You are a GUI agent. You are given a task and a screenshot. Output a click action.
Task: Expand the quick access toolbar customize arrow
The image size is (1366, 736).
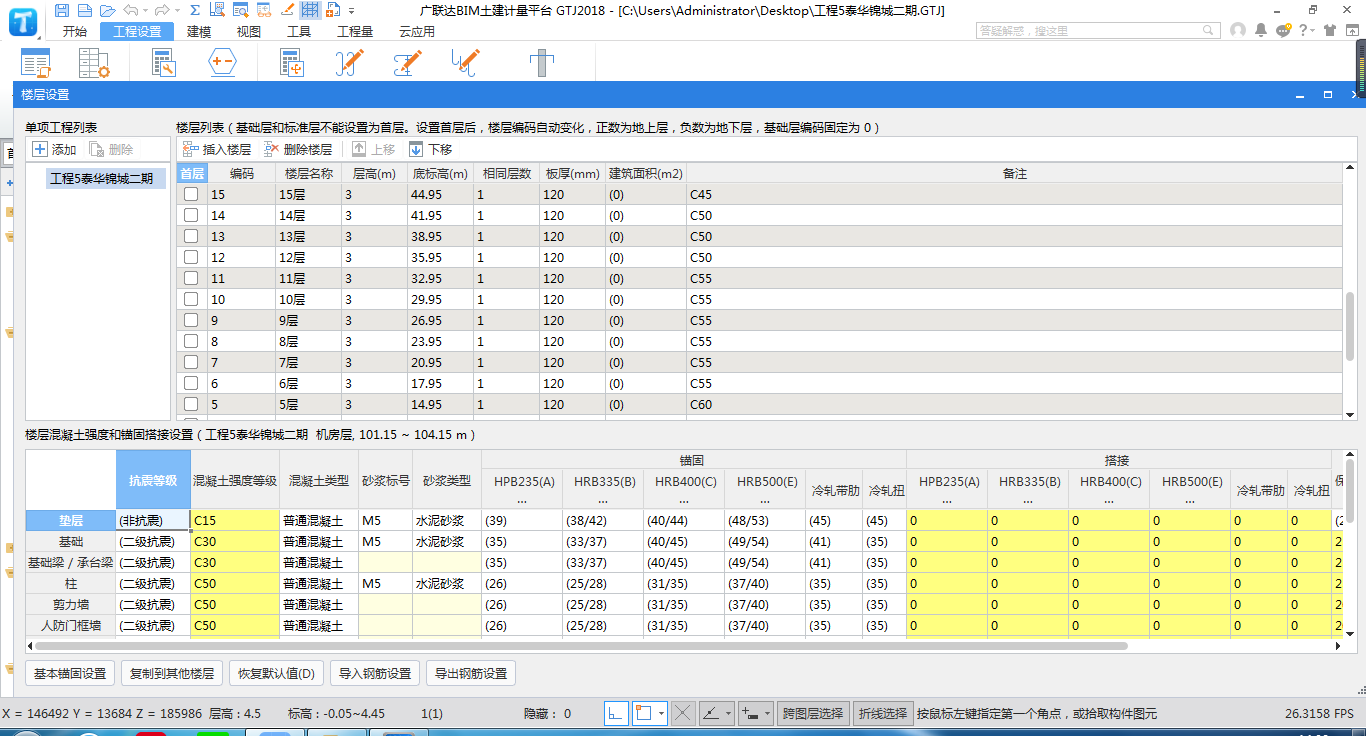[x=351, y=10]
